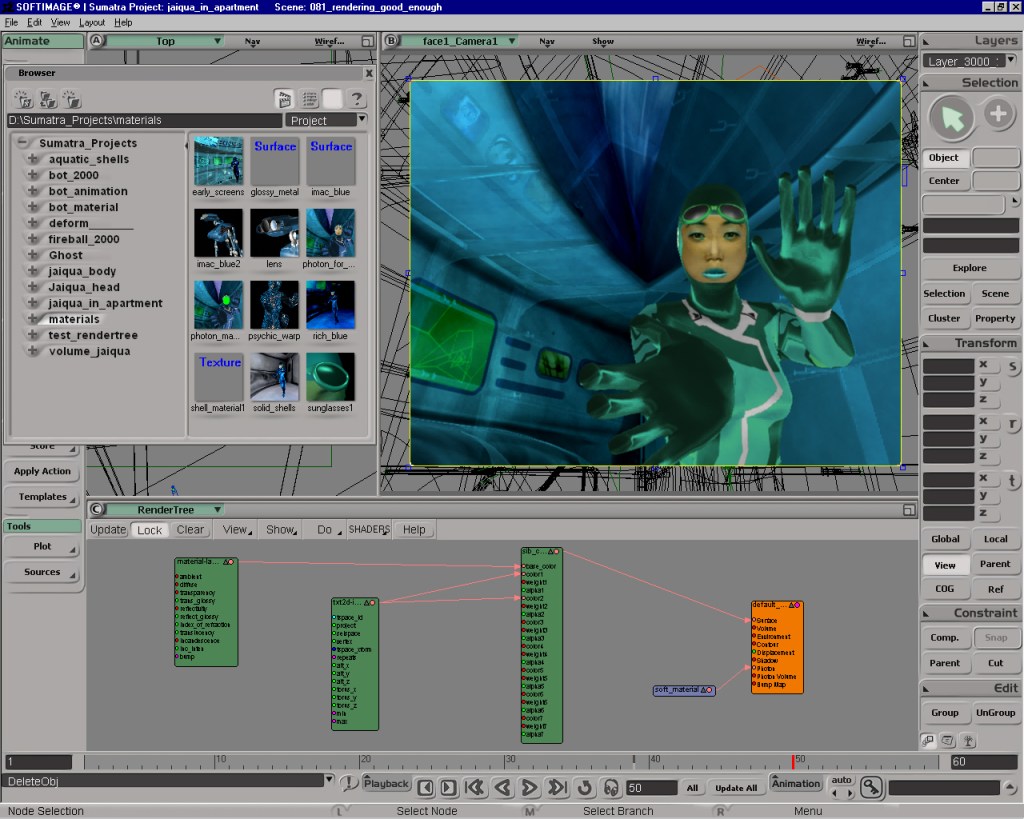Open the SHADERS menu in RenderTree
Image resolution: width=1024 pixels, height=819 pixels.
click(369, 530)
